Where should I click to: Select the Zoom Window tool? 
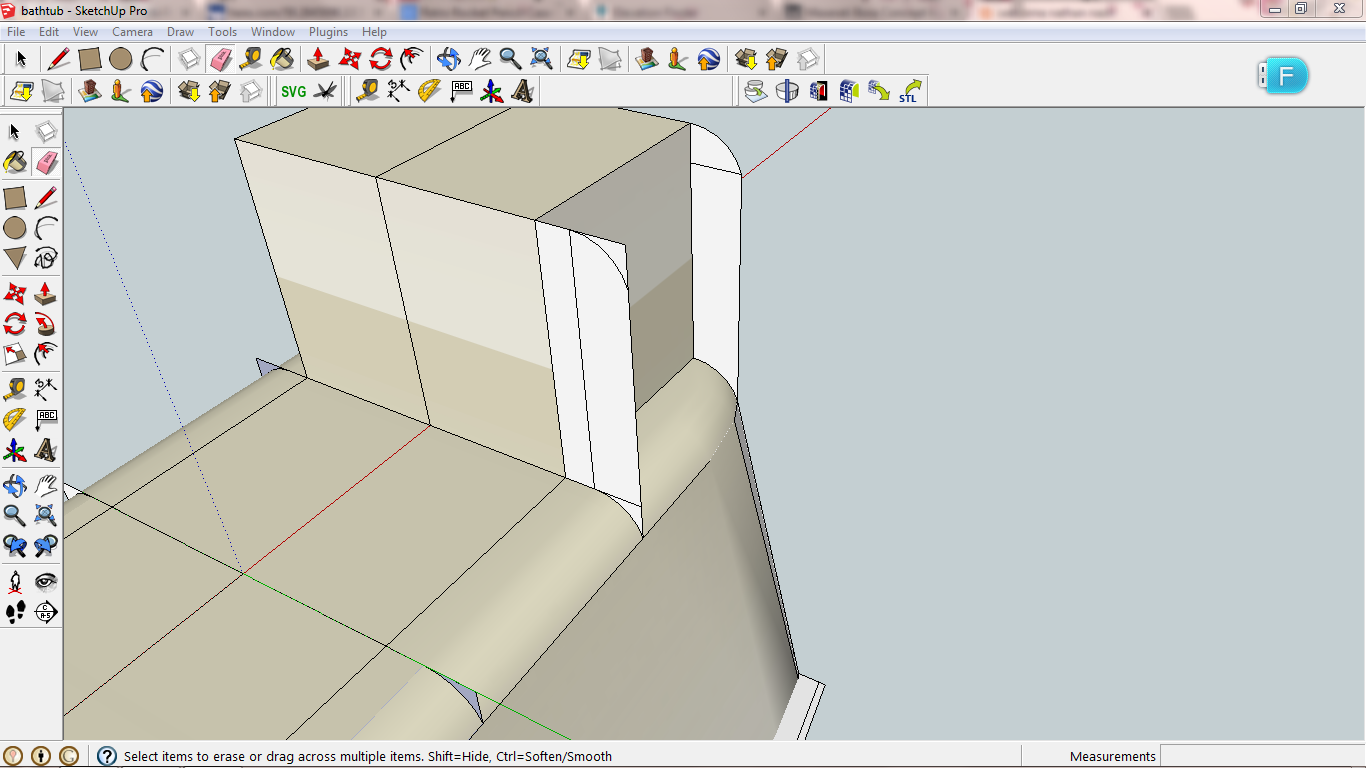(x=46, y=515)
